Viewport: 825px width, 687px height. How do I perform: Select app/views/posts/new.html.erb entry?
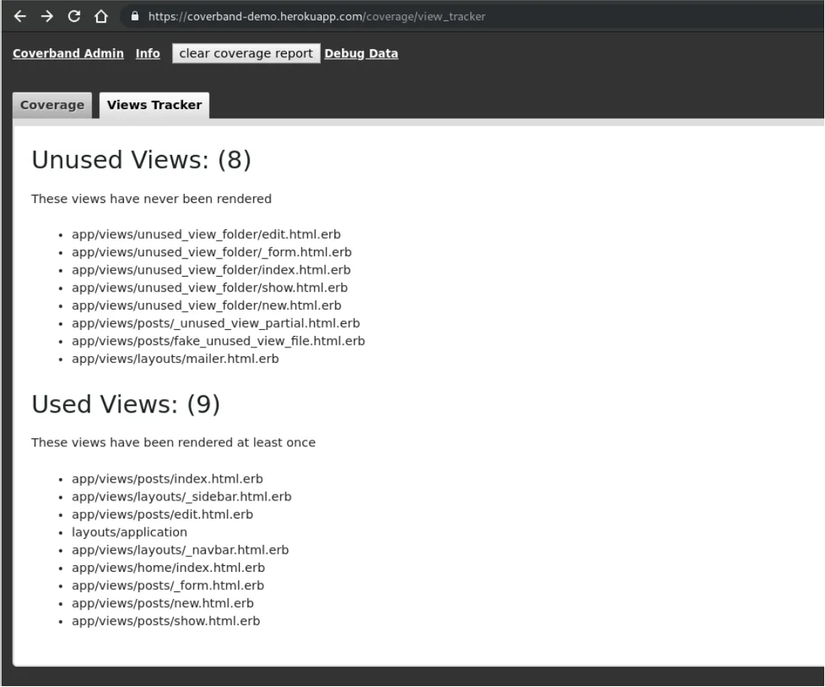(163, 604)
